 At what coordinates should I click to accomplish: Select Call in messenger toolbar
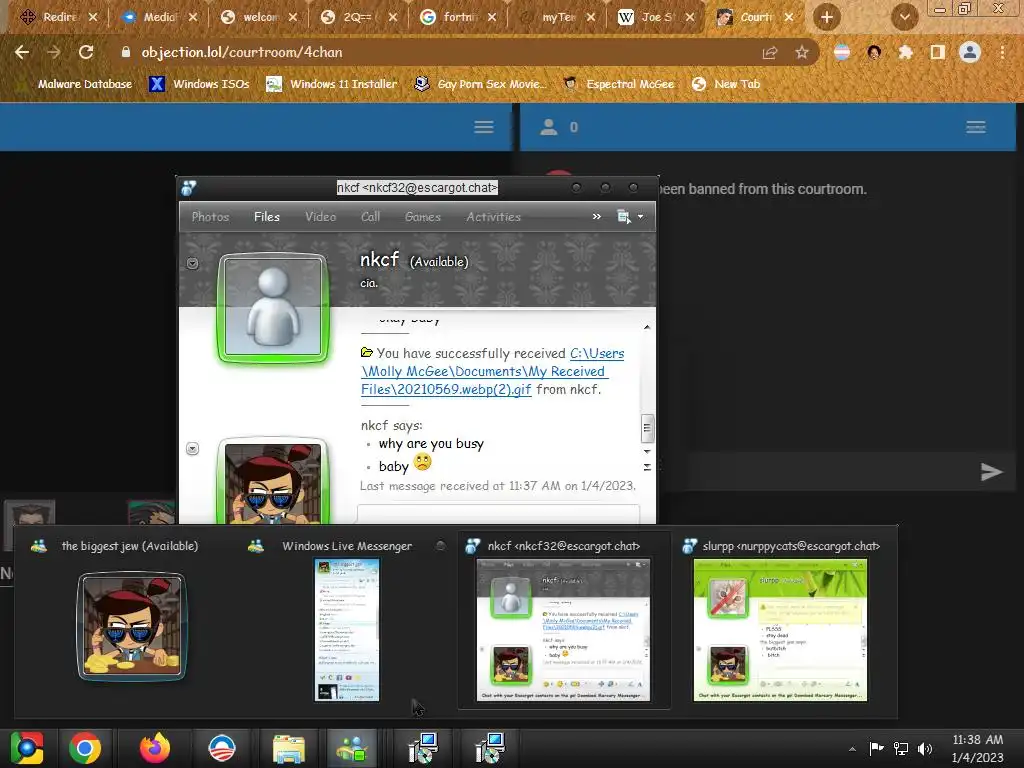pos(370,217)
